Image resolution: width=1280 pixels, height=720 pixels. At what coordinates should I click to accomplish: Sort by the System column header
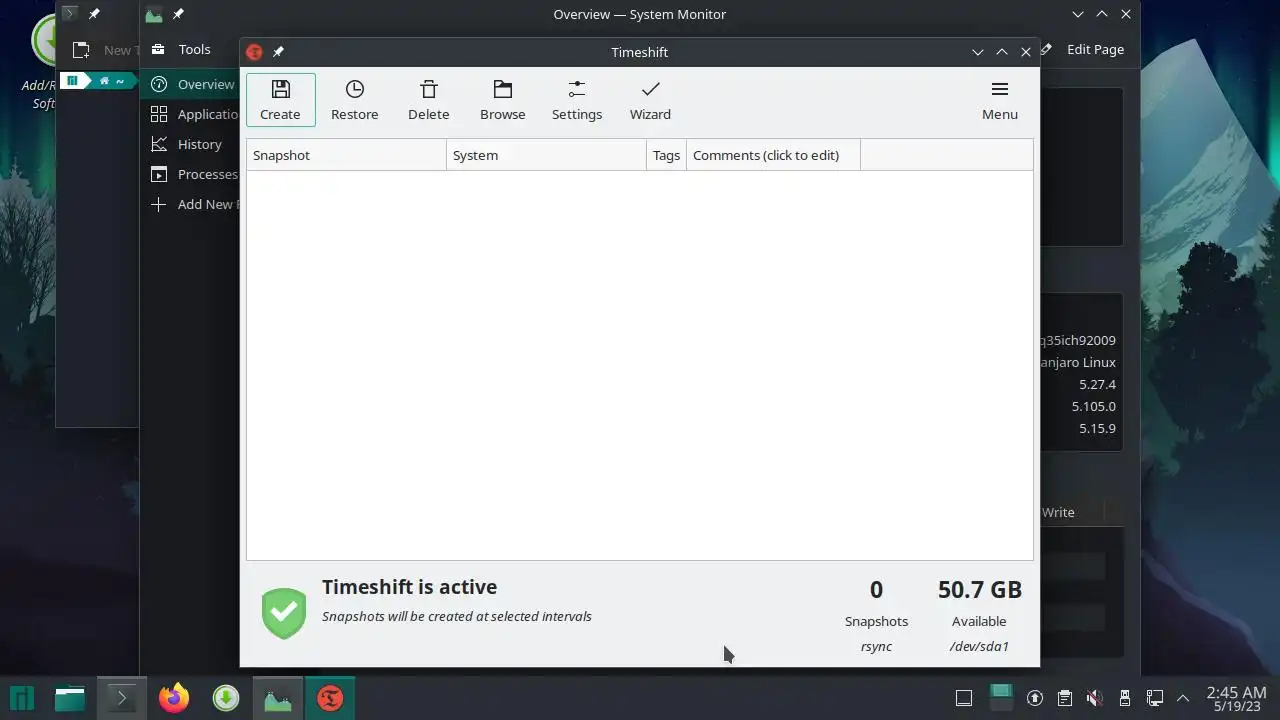546,155
